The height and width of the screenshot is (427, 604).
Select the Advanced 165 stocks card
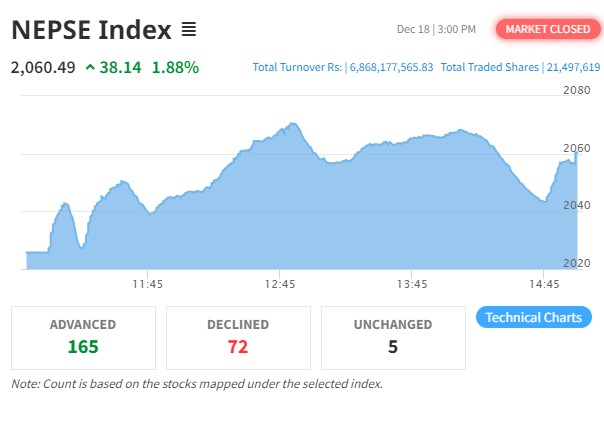click(x=83, y=337)
